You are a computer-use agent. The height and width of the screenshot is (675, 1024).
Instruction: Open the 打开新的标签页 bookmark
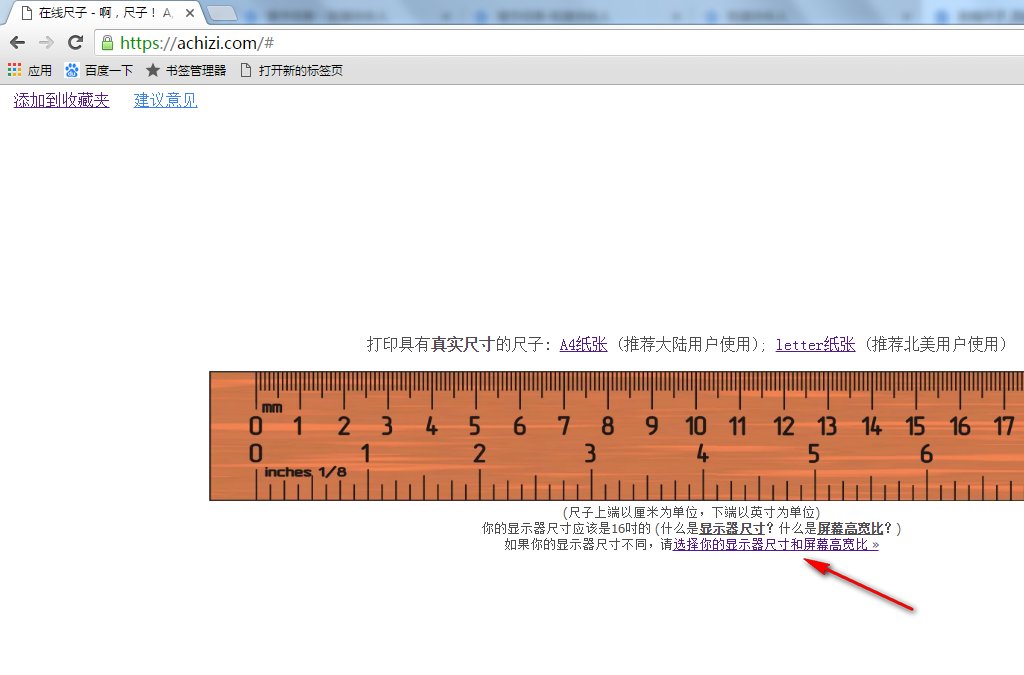291,71
